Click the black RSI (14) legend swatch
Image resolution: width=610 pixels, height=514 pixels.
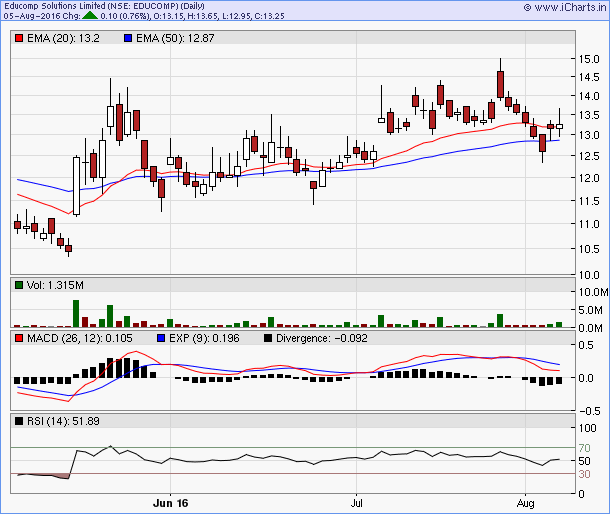(x=19, y=421)
